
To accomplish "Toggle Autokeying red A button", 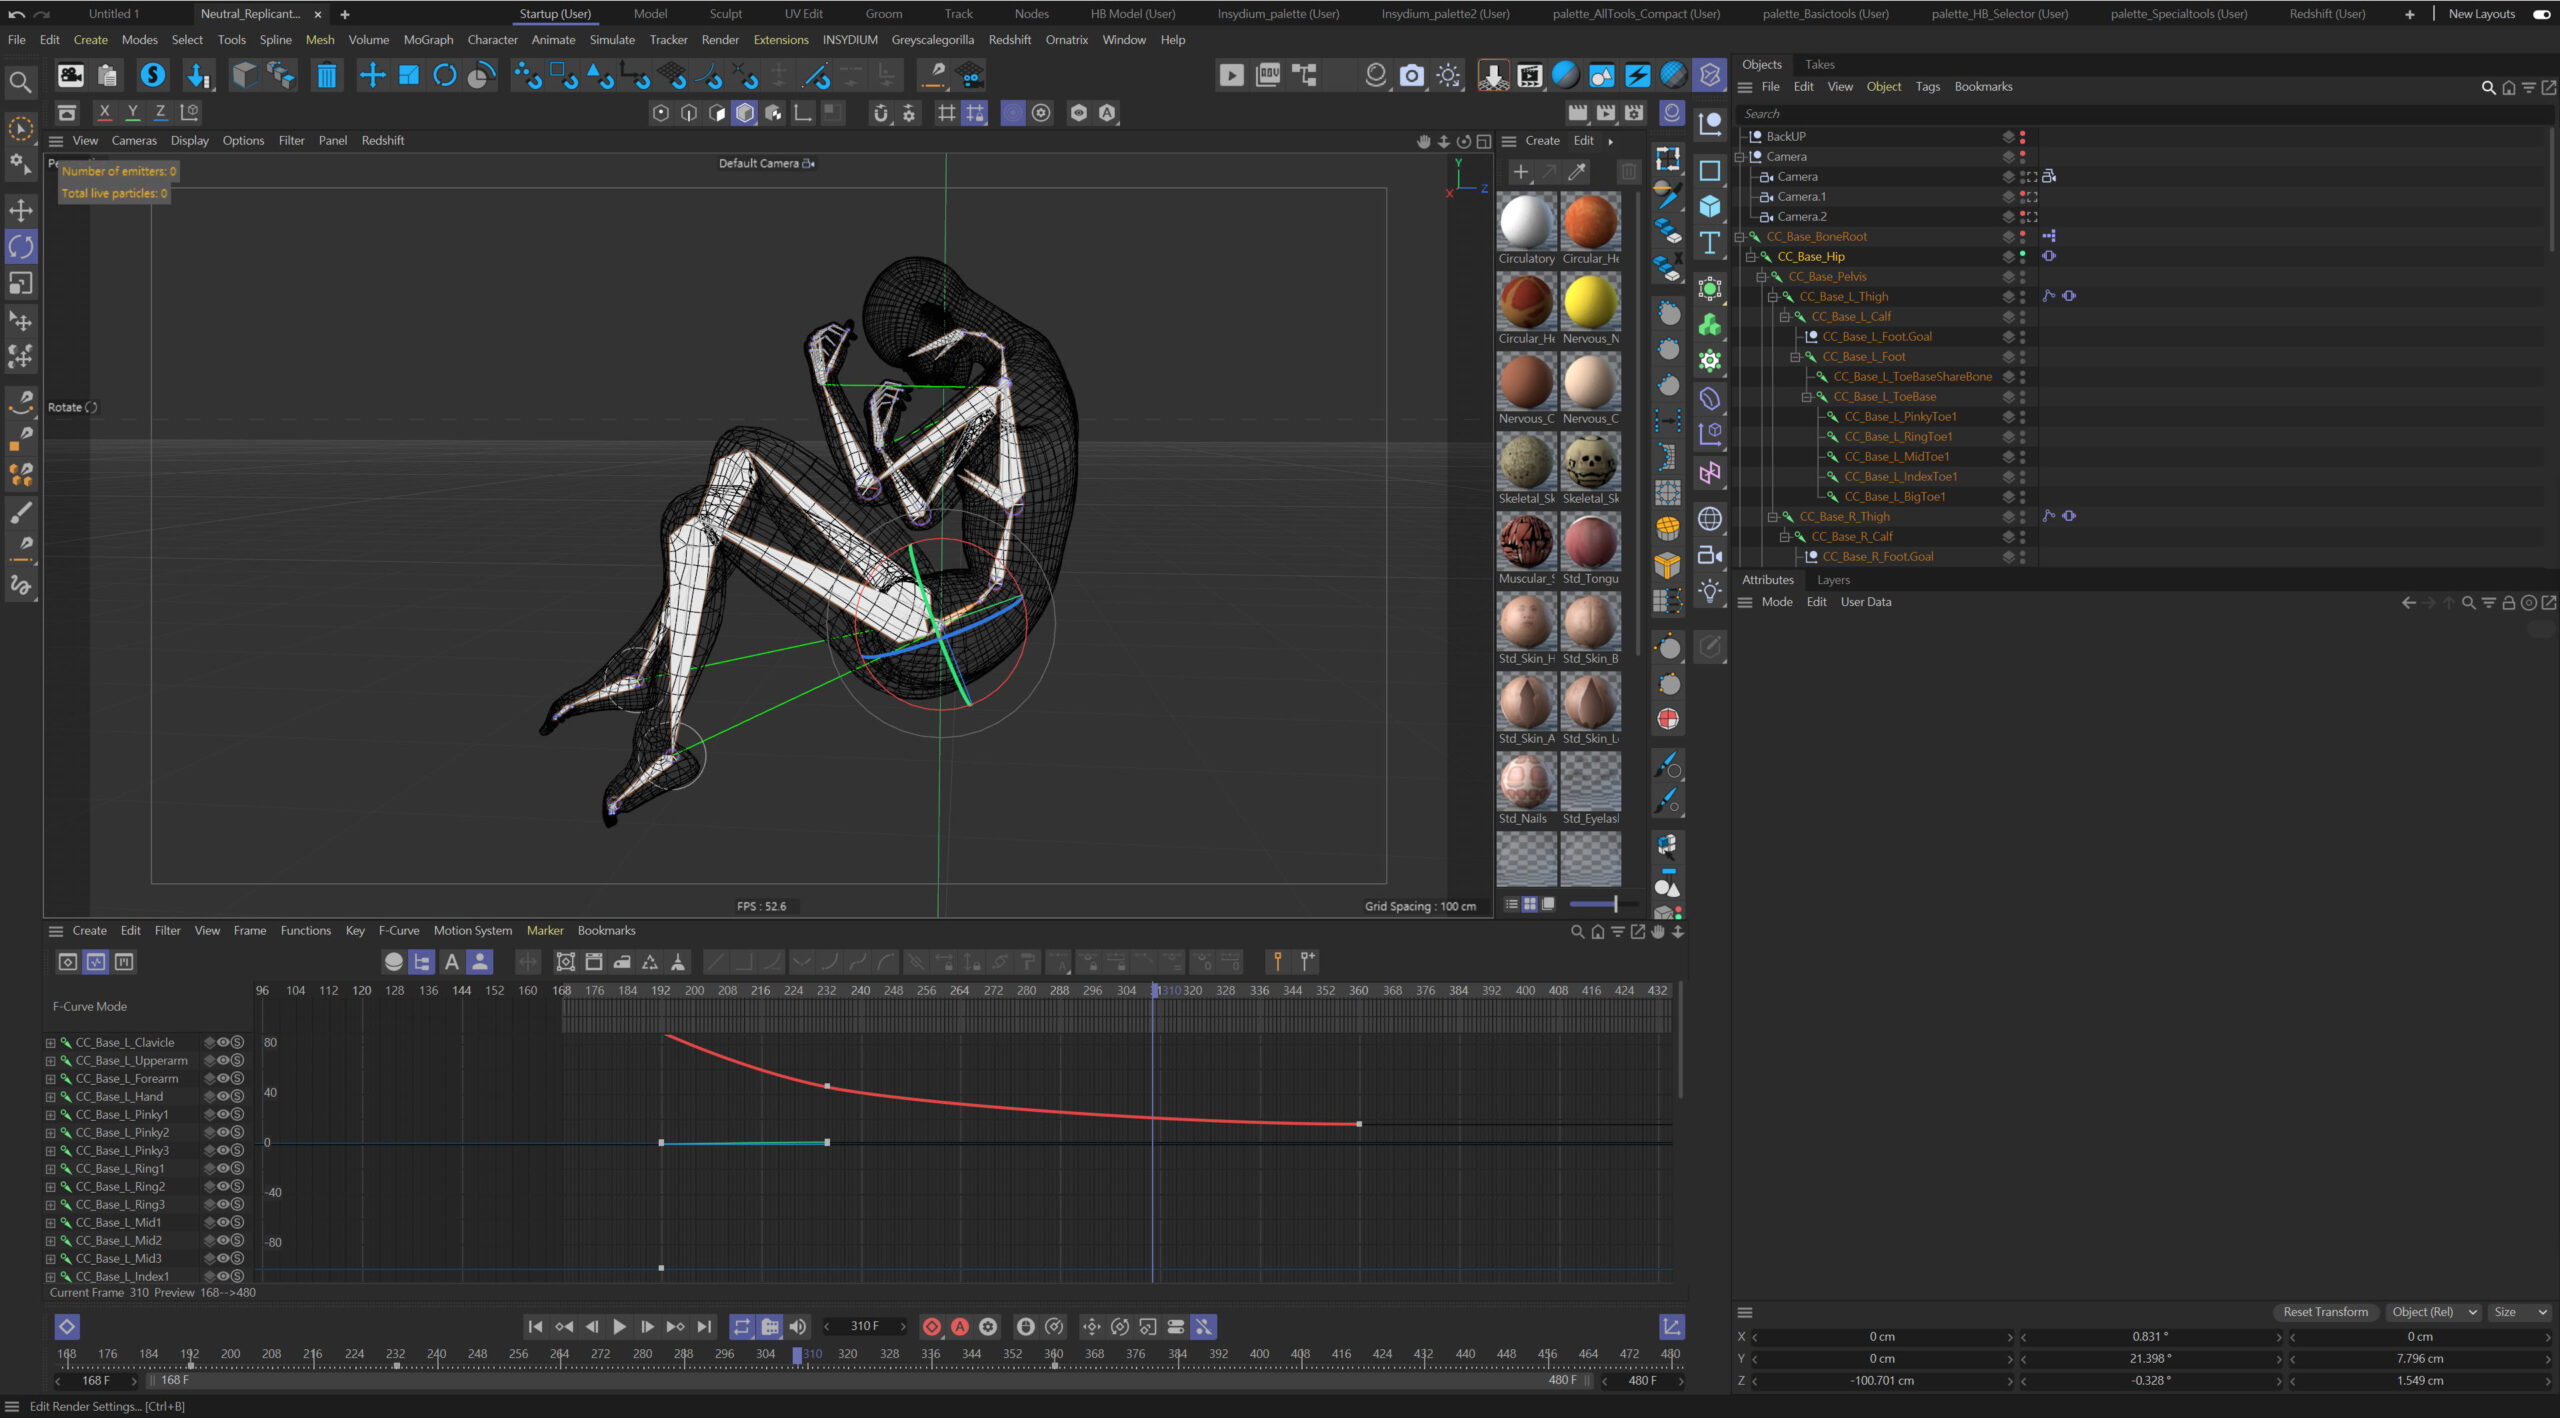I will (x=960, y=1326).
